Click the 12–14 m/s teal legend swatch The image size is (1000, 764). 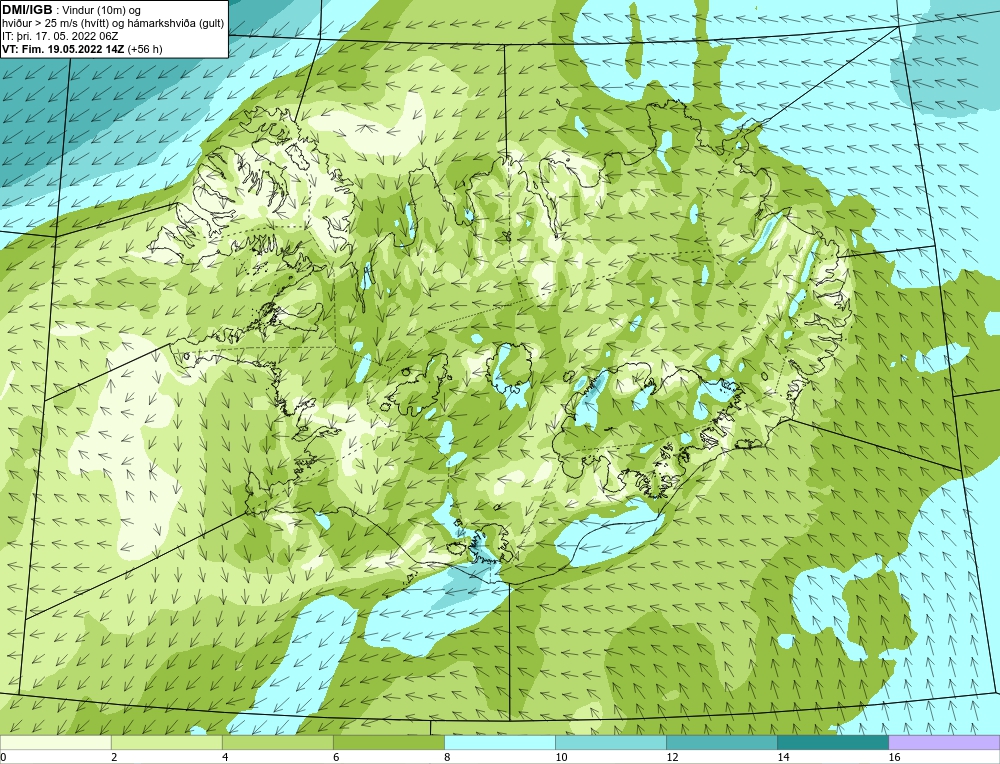[721, 742]
